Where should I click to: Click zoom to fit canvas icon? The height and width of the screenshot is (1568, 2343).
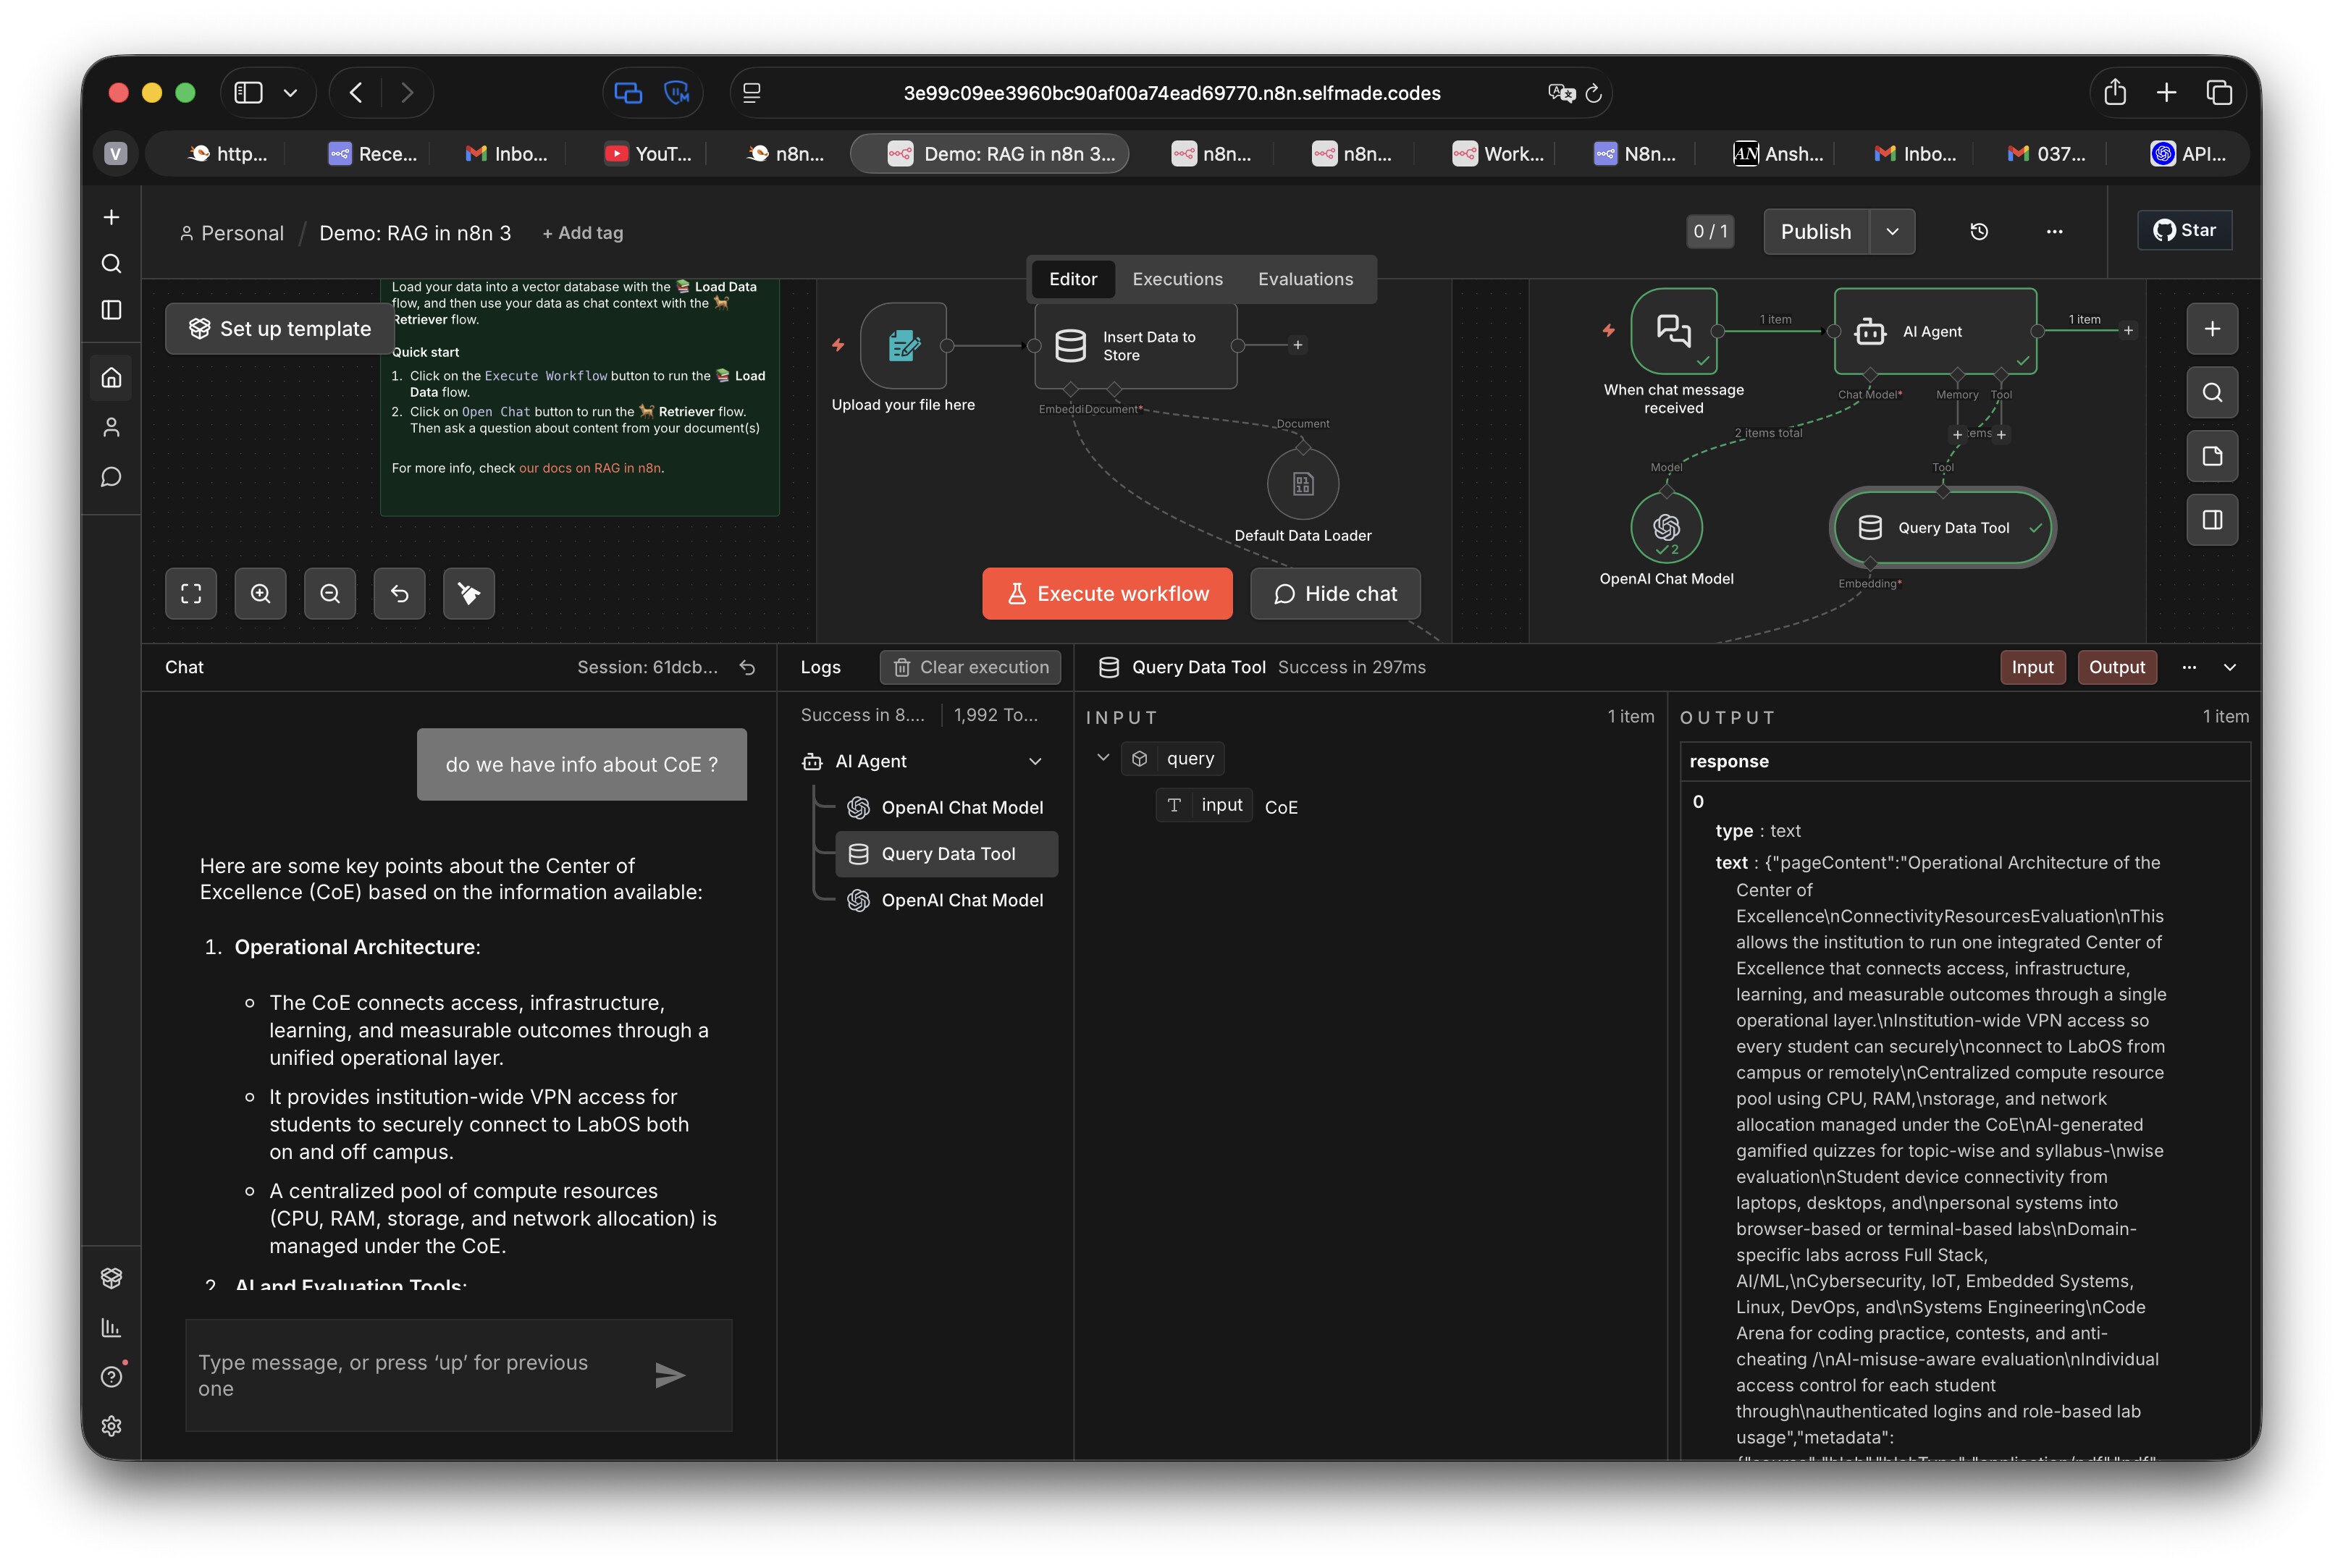pyautogui.click(x=191, y=594)
